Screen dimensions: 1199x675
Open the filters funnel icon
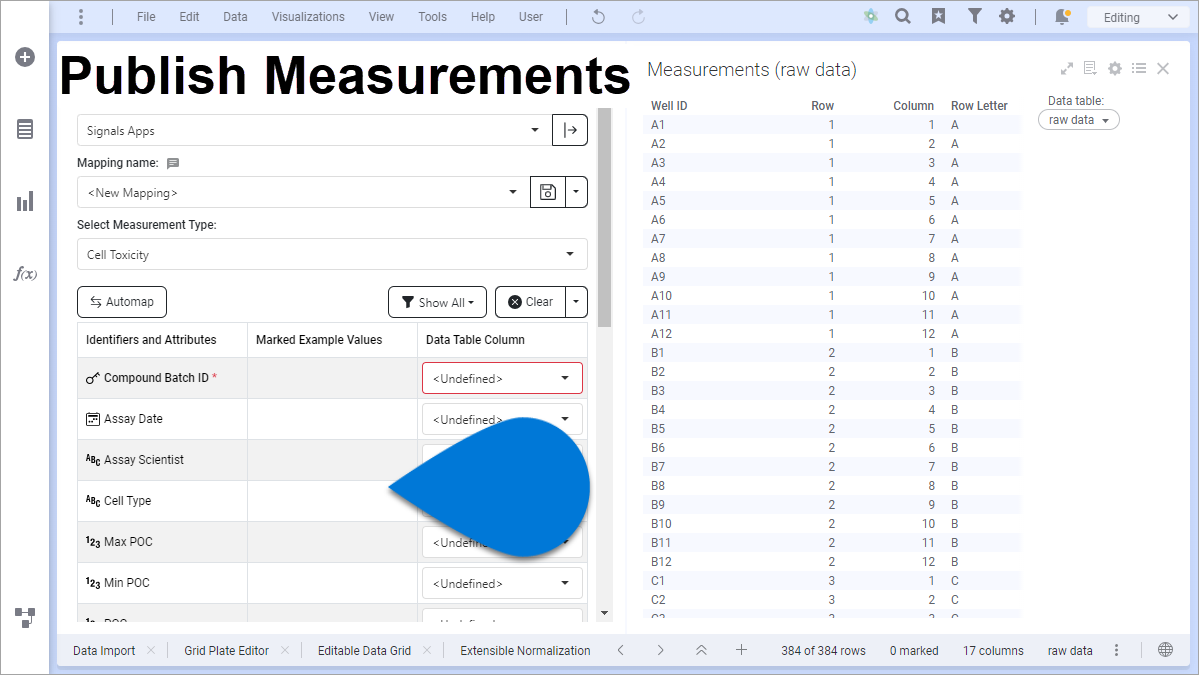click(974, 16)
